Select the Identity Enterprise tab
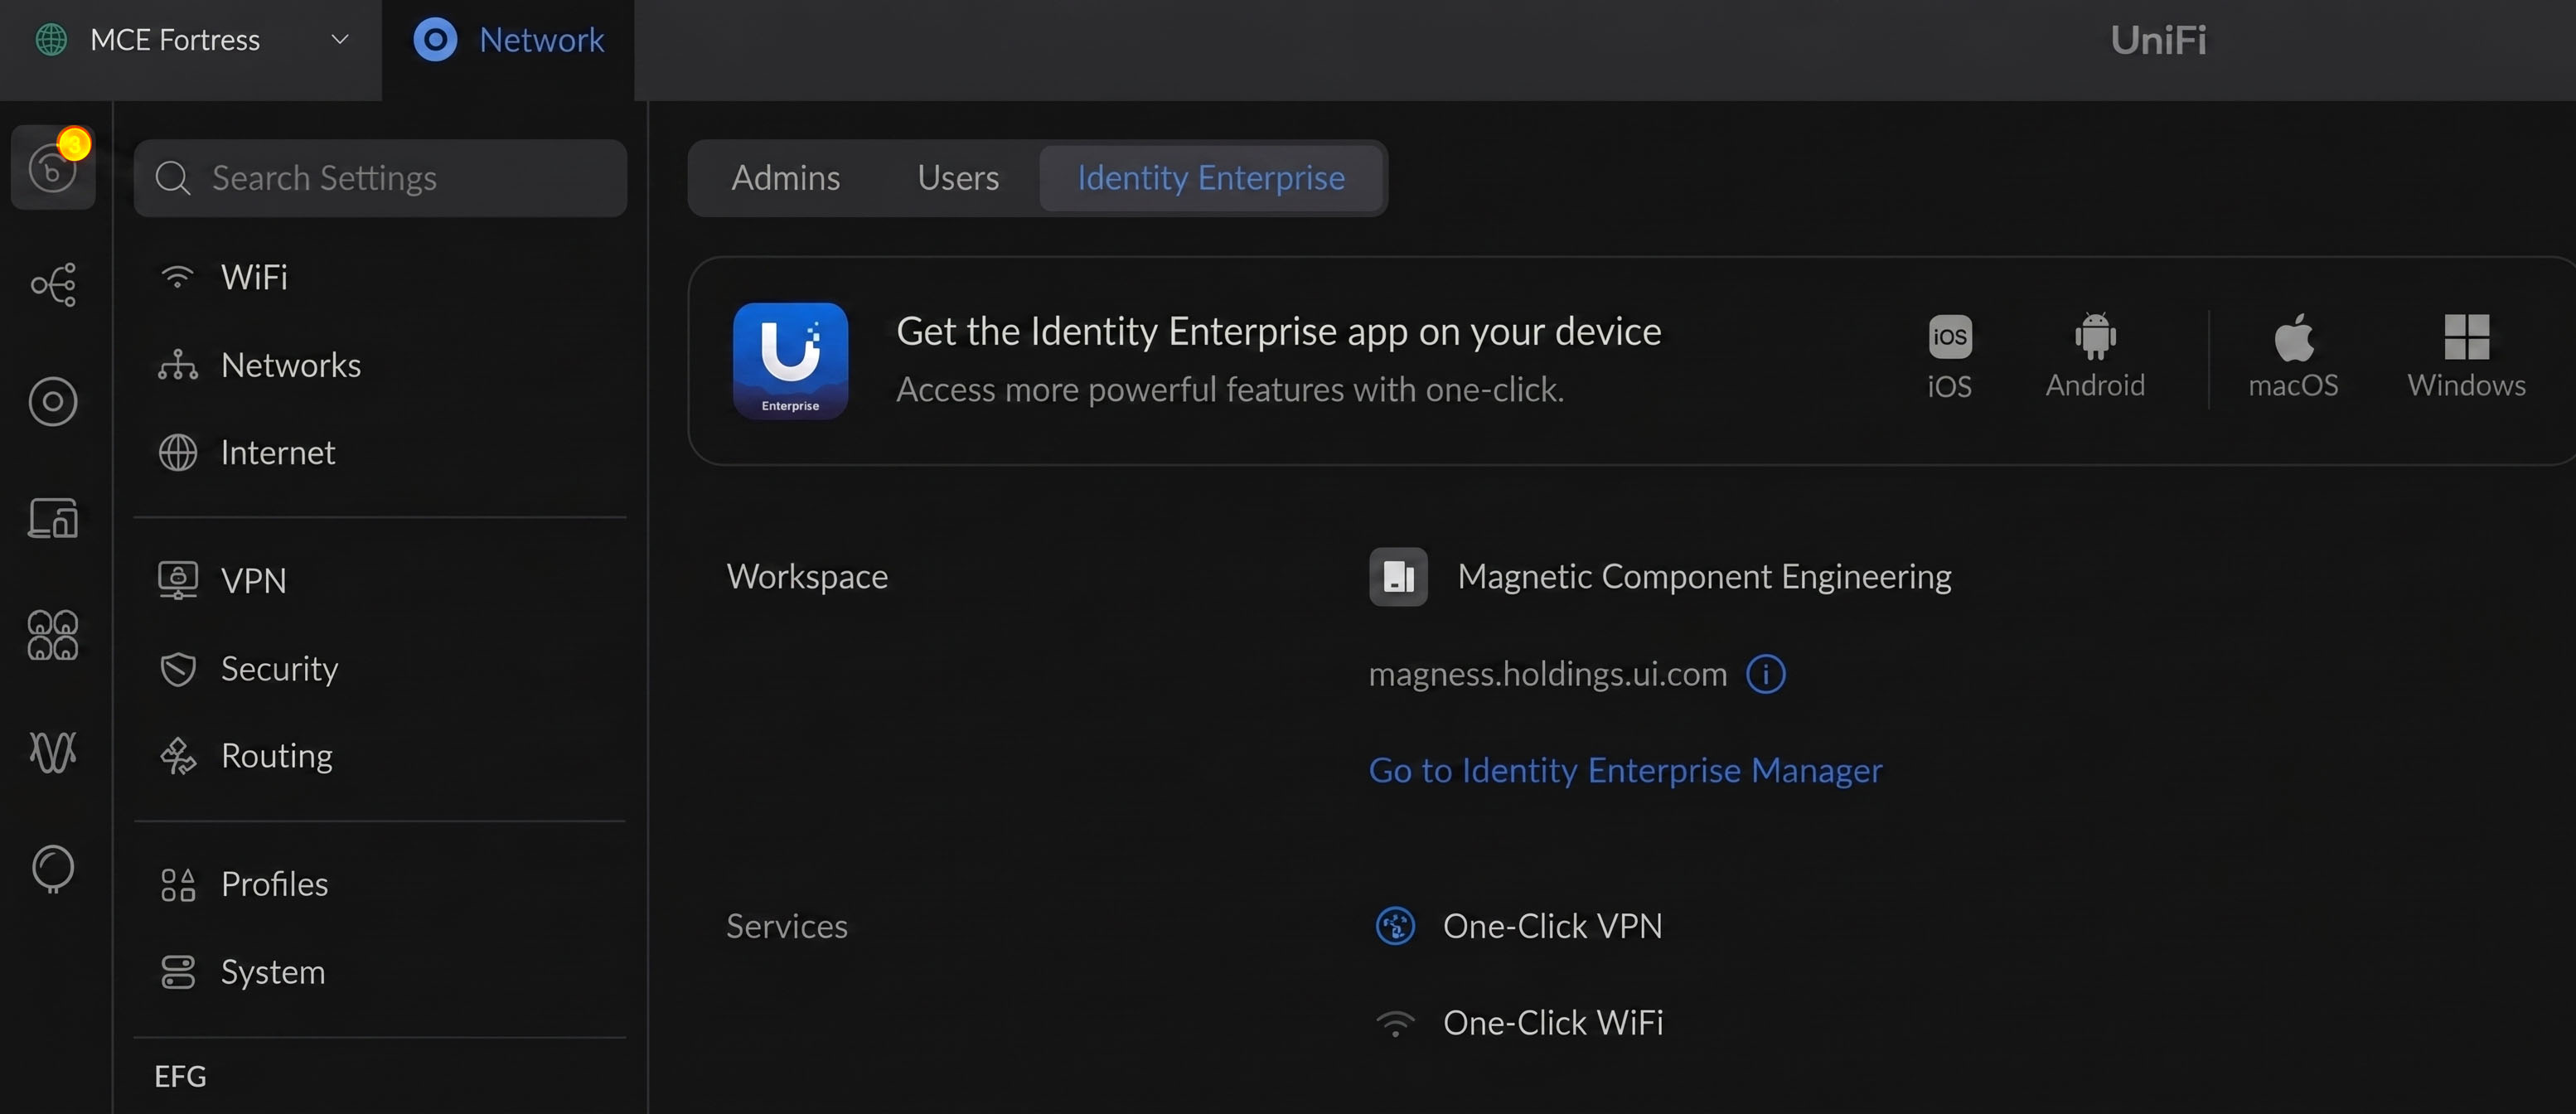2576x1114 pixels. (1210, 178)
